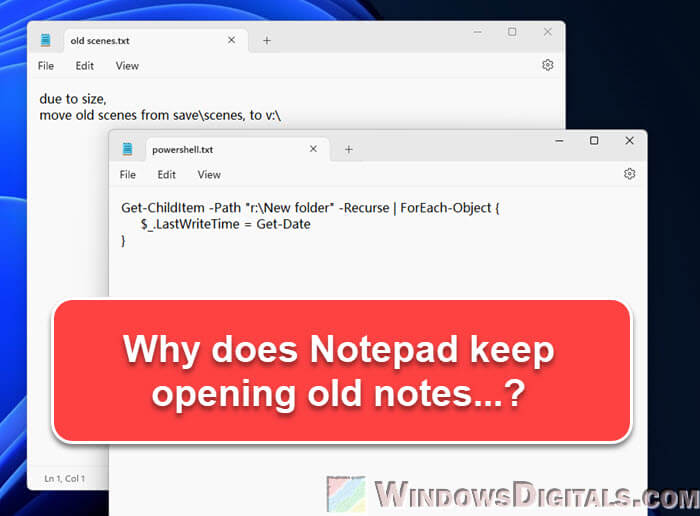
Task: Click the '$_.LastWriteTime = Get-Date' line
Action: click(225, 224)
